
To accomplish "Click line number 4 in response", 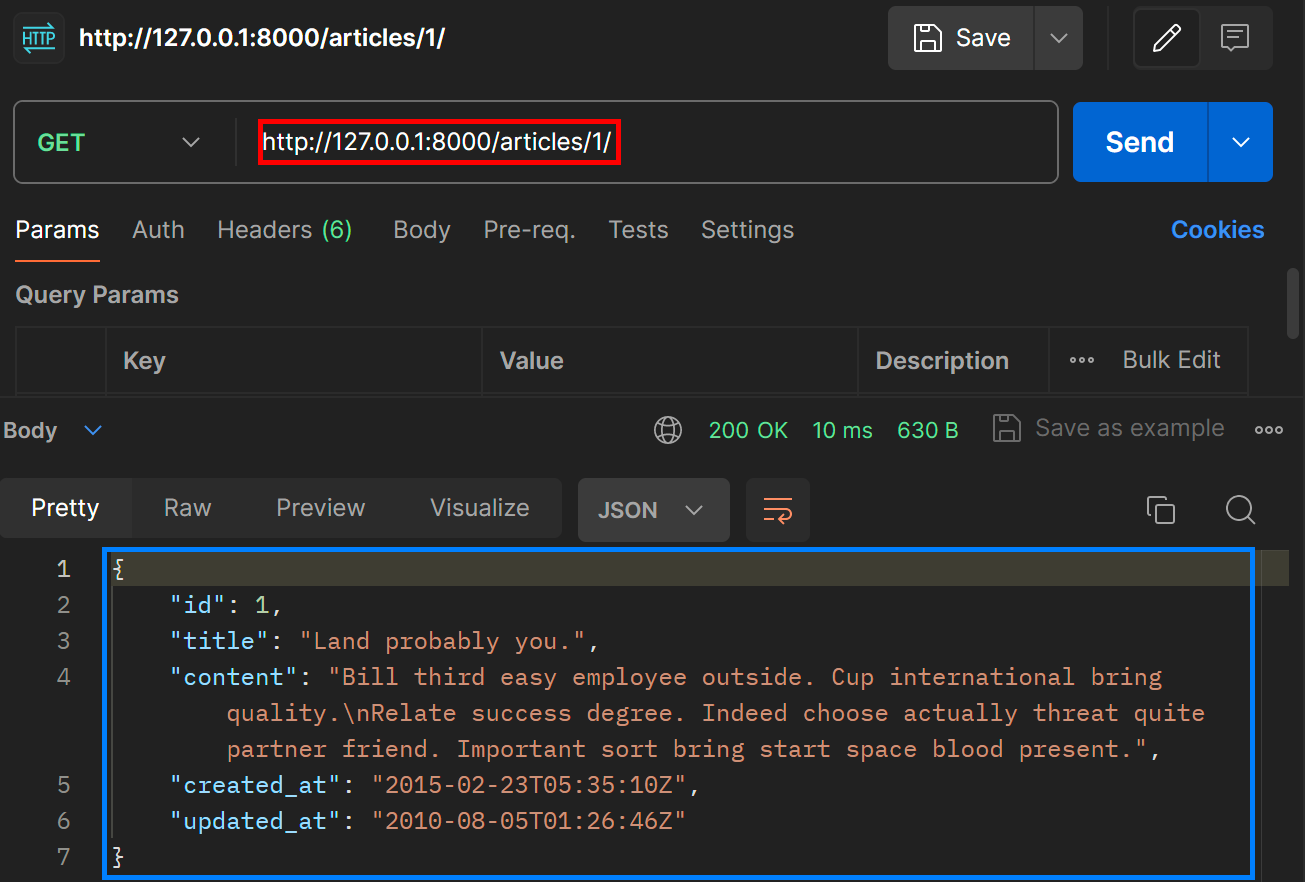I will point(64,677).
